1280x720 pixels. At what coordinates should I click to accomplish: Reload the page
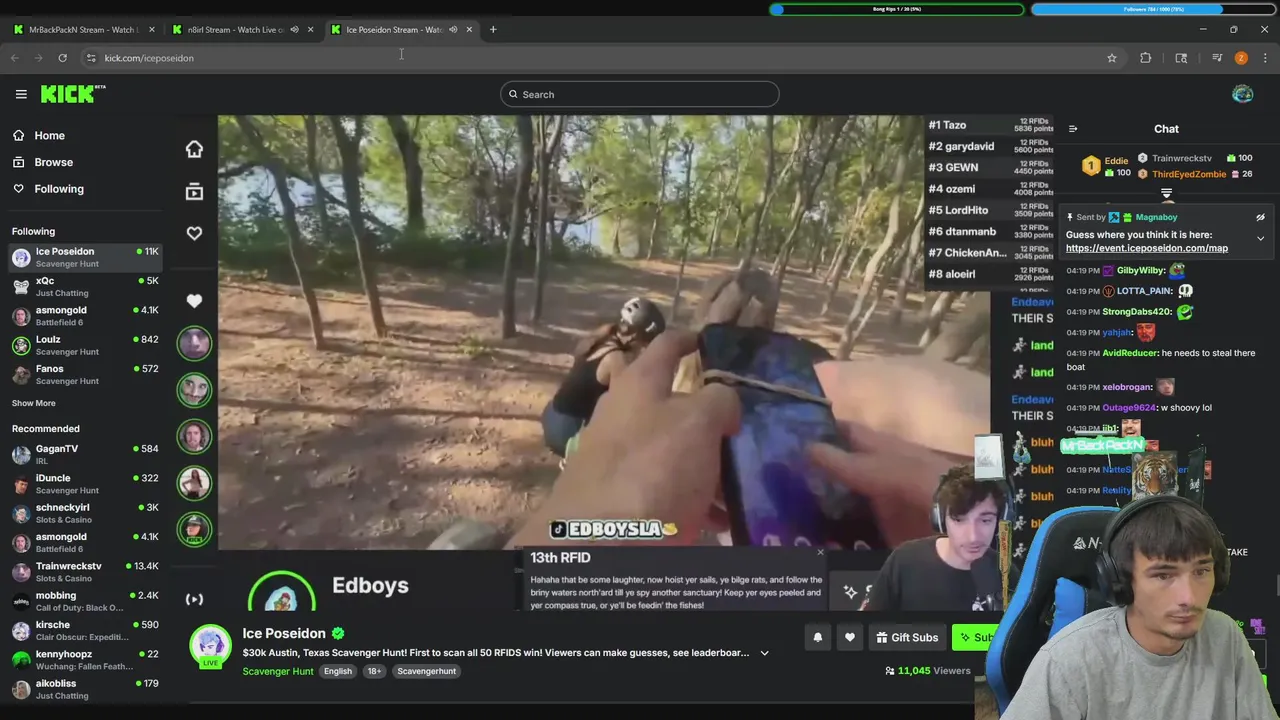62,58
